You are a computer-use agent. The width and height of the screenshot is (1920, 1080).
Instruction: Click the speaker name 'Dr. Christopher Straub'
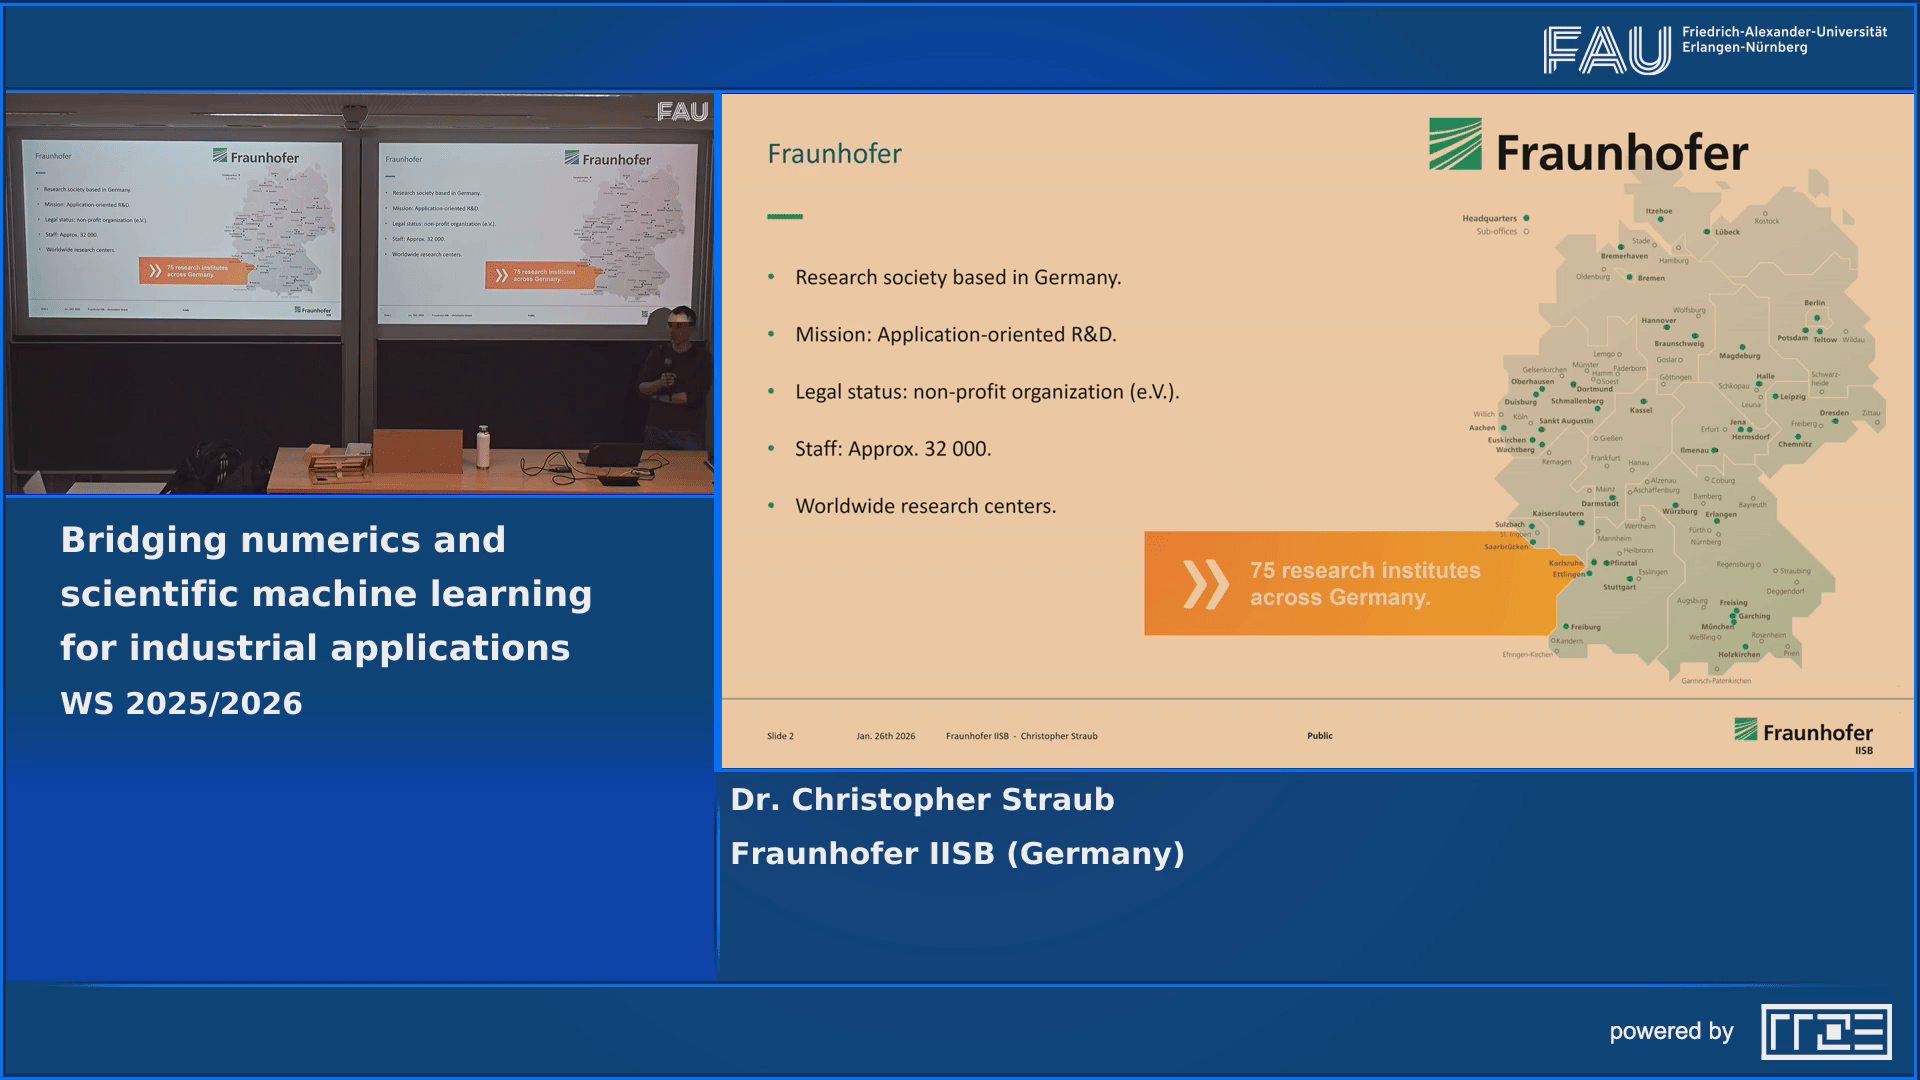[923, 799]
